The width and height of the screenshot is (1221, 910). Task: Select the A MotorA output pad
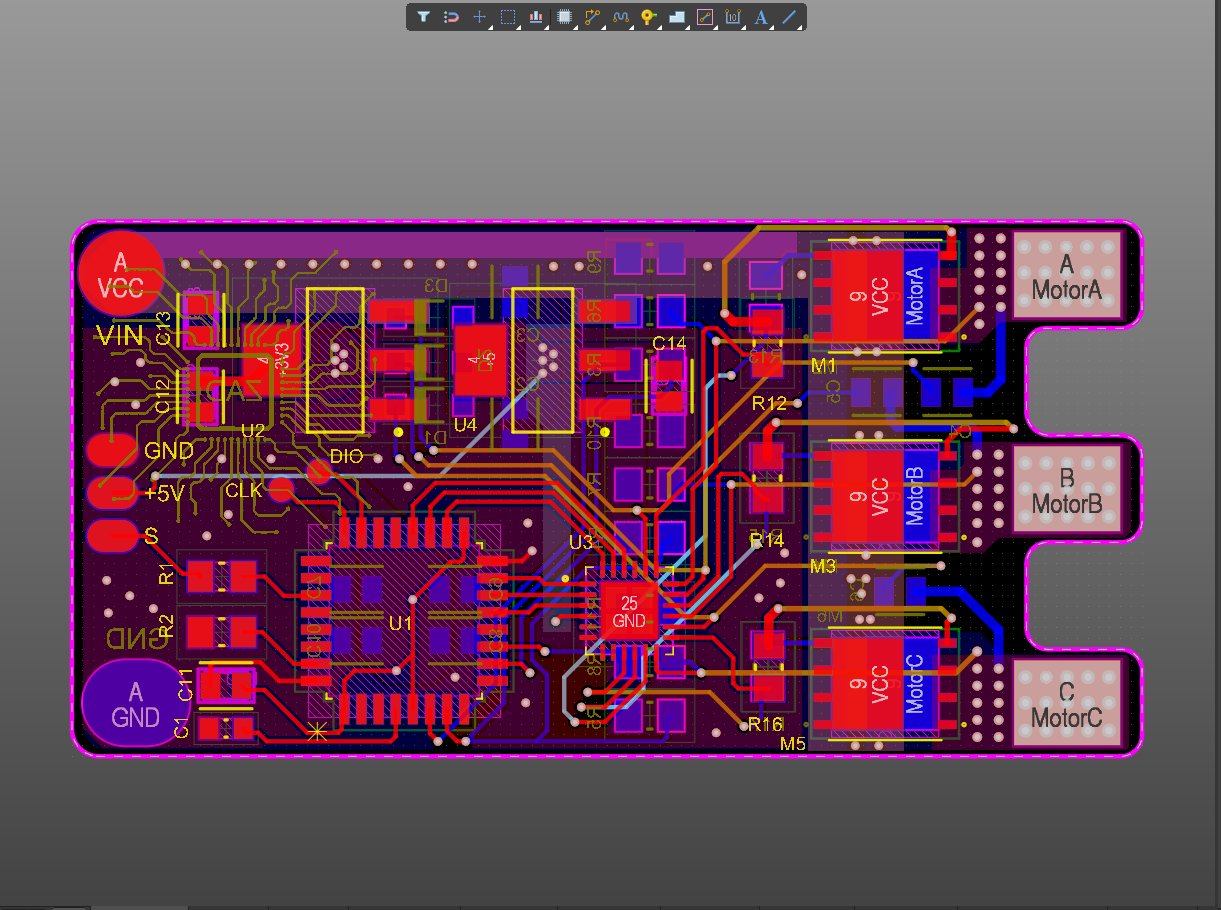click(x=1067, y=276)
